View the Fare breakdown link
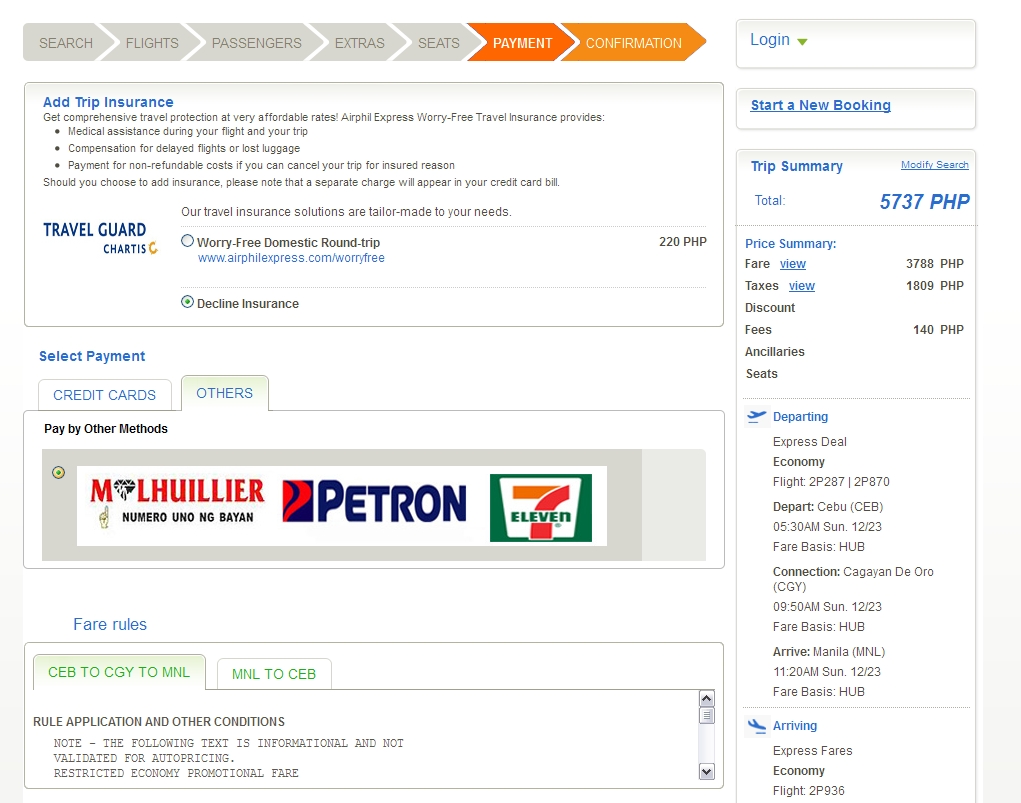Viewport: 1021px width, 803px height. (792, 264)
